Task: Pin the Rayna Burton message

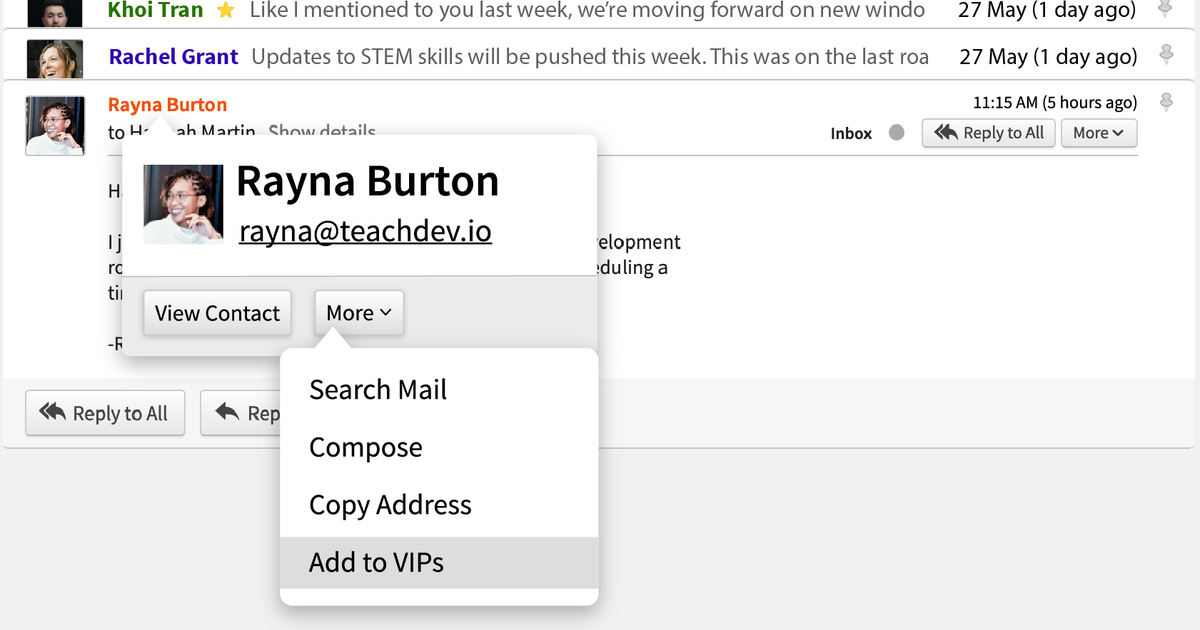Action: [x=1165, y=102]
